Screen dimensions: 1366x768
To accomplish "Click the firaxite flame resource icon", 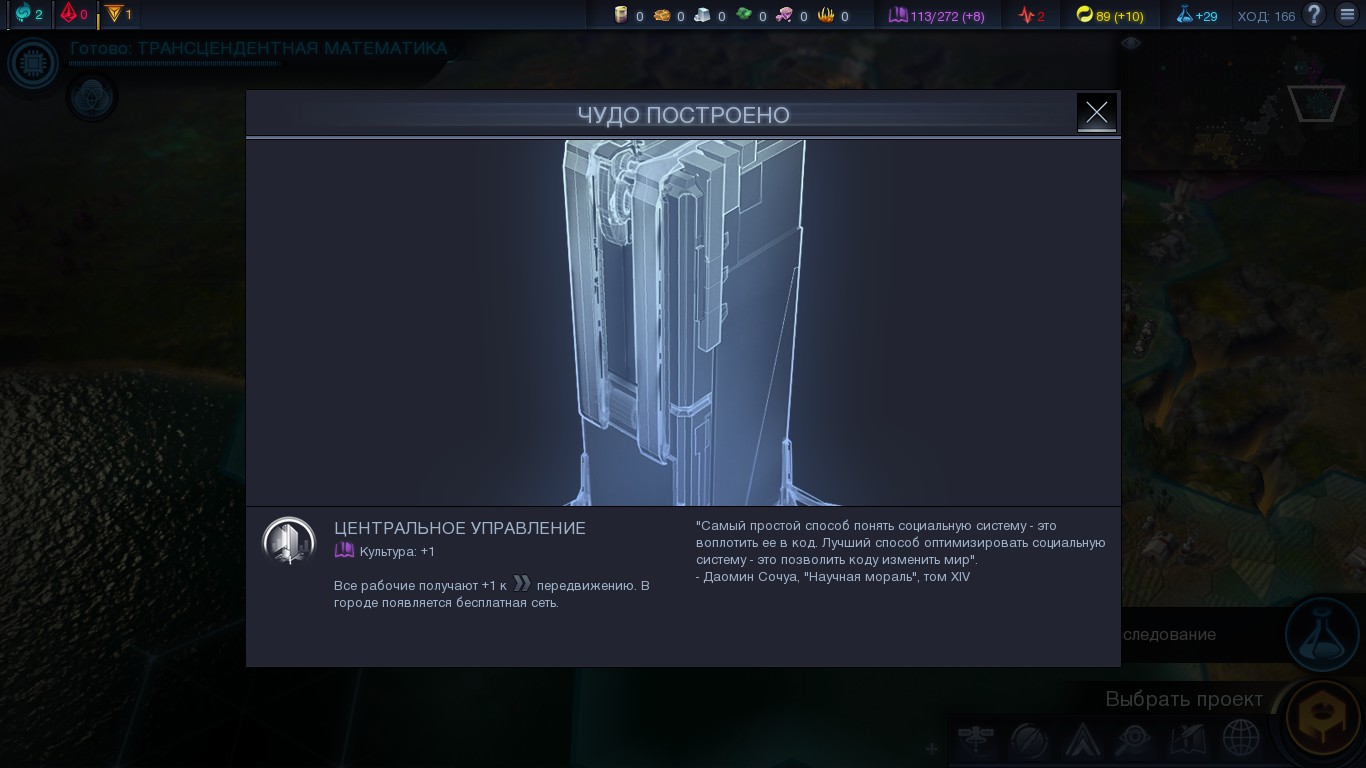I will (x=826, y=15).
